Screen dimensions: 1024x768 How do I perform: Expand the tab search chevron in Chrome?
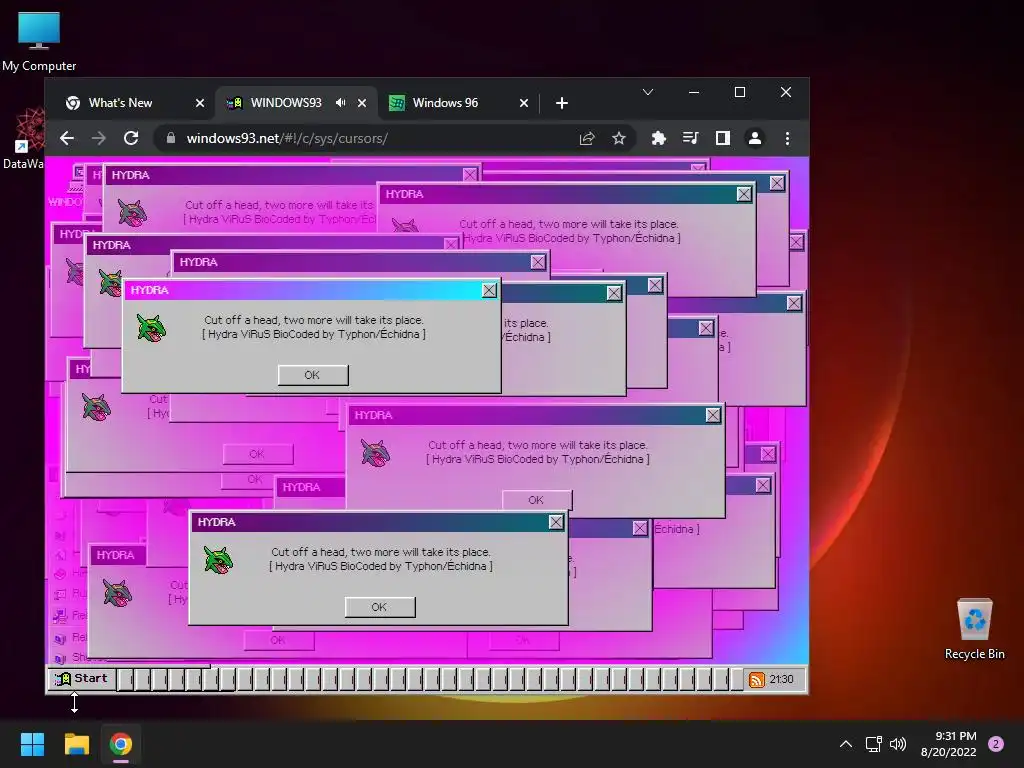pos(647,92)
